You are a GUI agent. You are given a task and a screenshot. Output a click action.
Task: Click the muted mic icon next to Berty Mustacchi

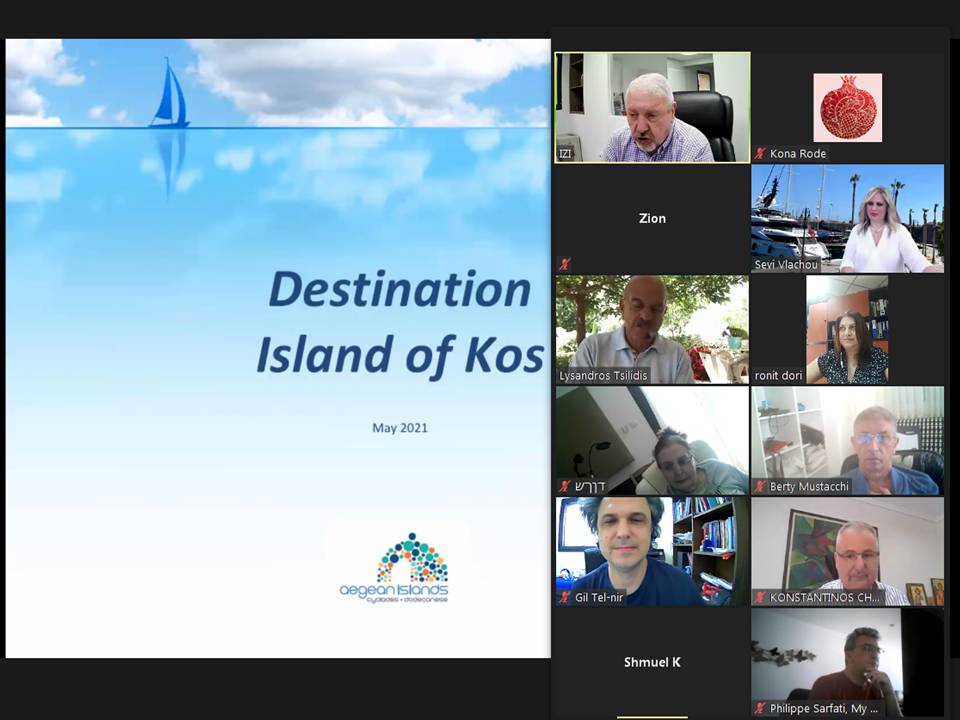pyautogui.click(x=760, y=487)
